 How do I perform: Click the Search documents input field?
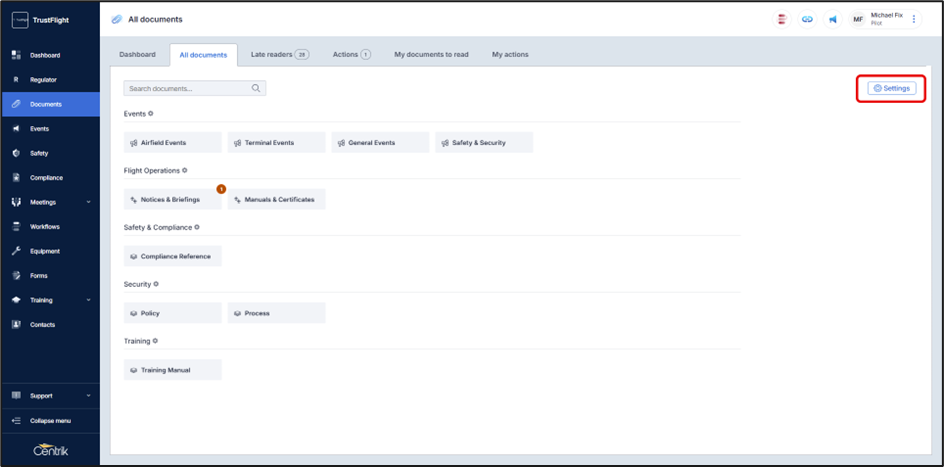tap(186, 88)
